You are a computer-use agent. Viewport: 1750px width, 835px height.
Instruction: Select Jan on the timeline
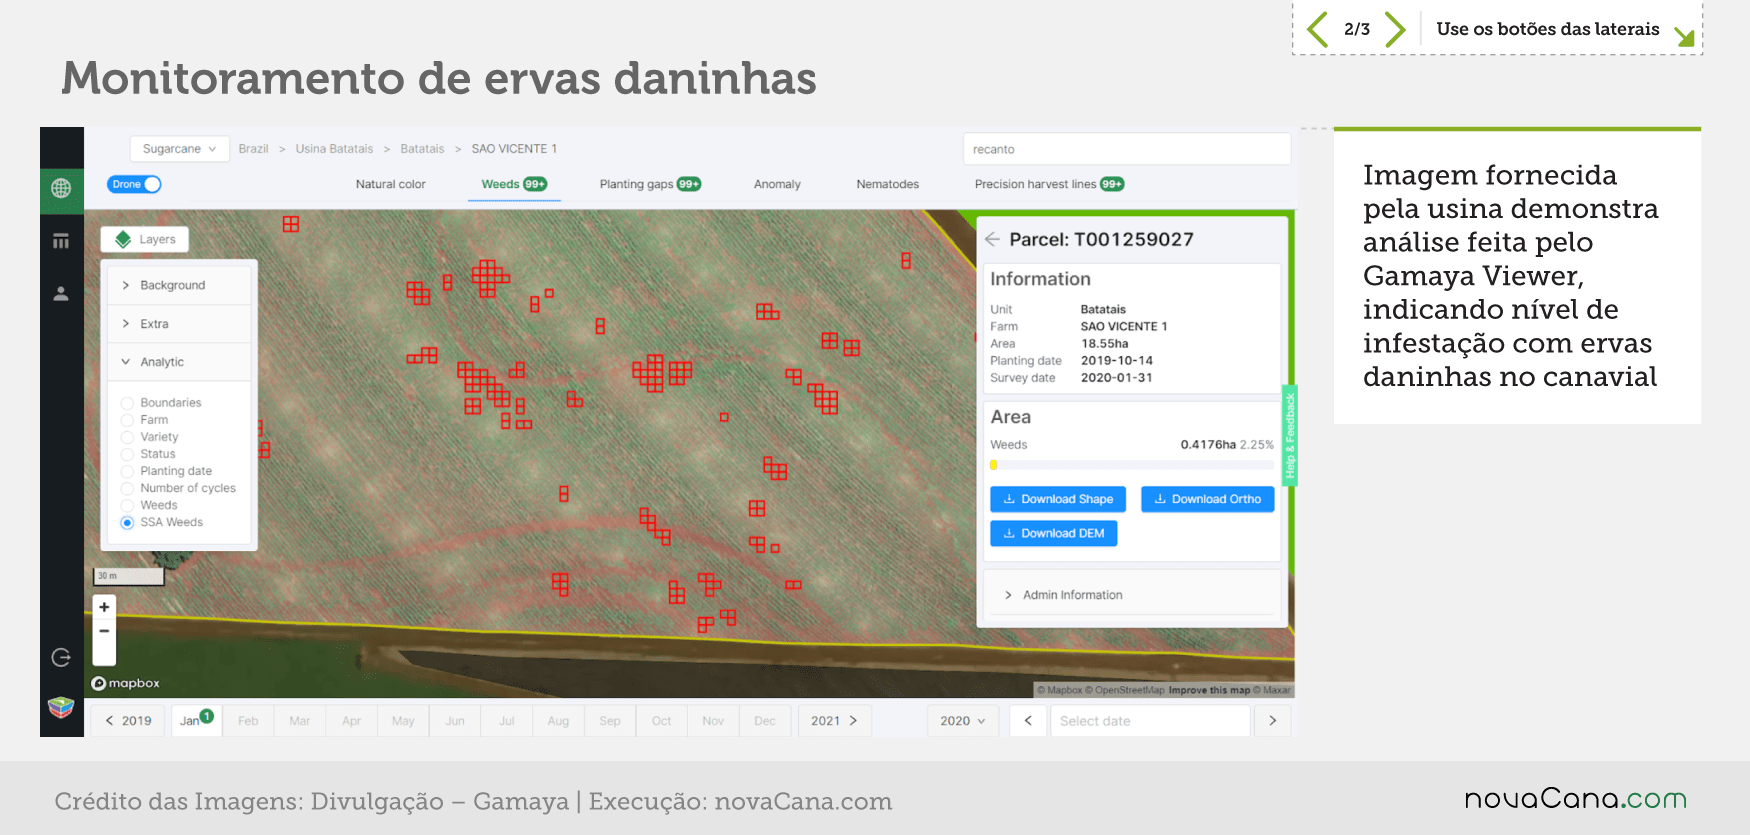pos(196,721)
